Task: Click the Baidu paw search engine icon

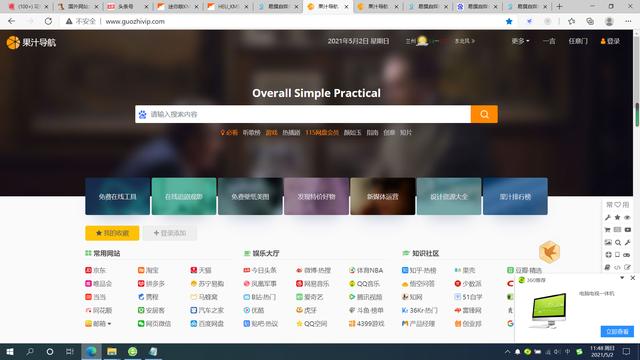Action: pos(142,114)
